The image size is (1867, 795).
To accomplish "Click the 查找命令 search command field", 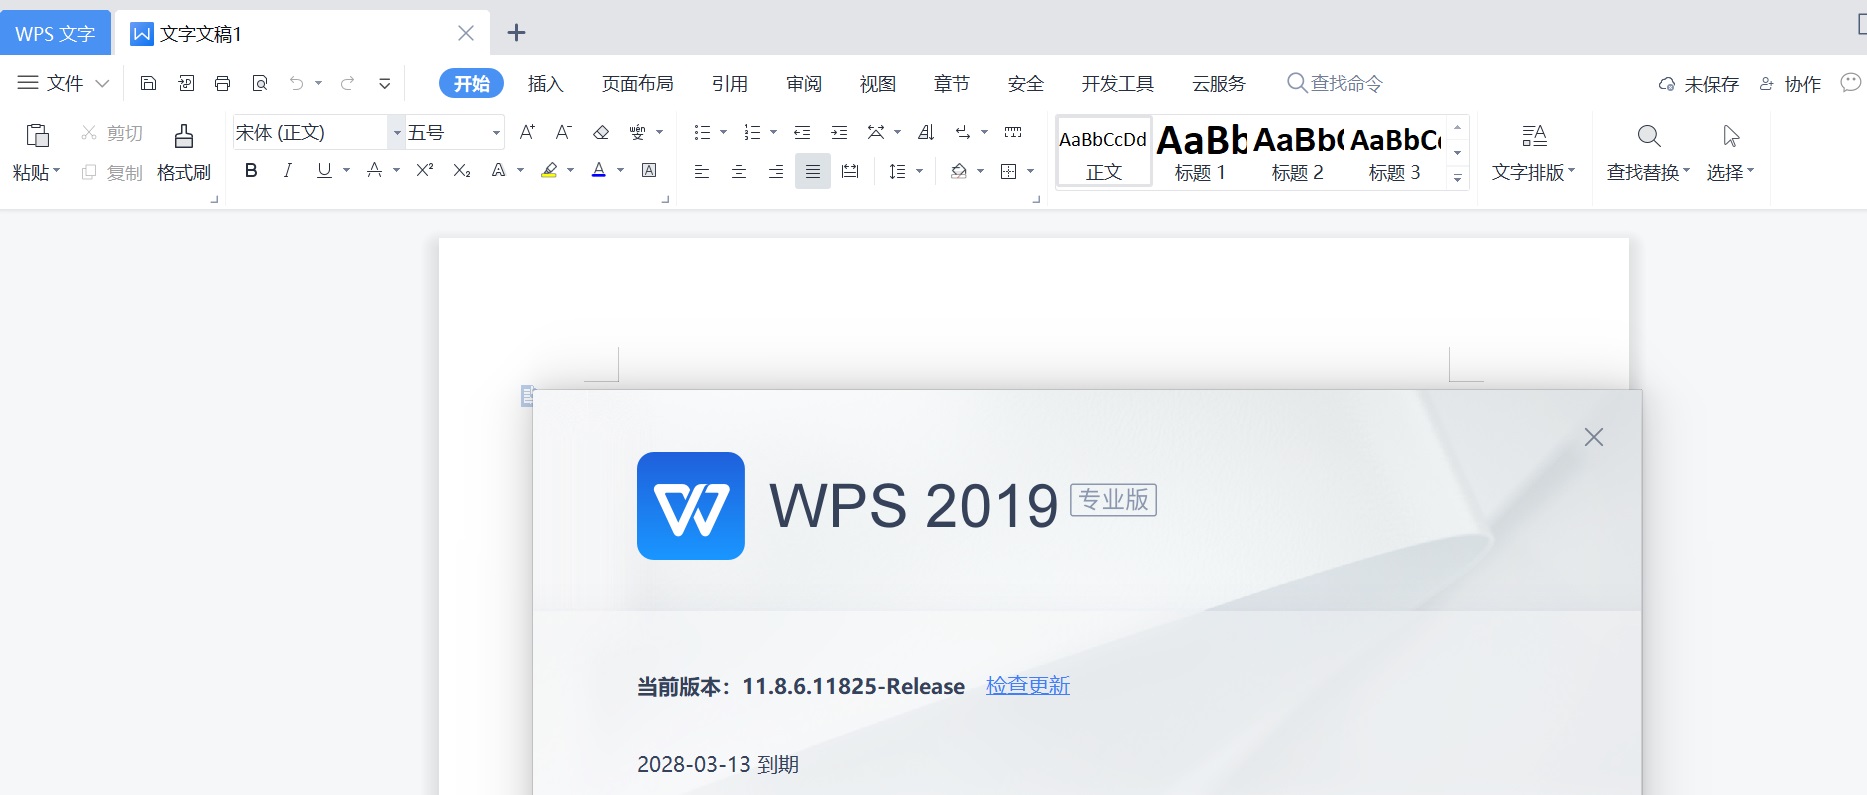I will click(x=1335, y=83).
